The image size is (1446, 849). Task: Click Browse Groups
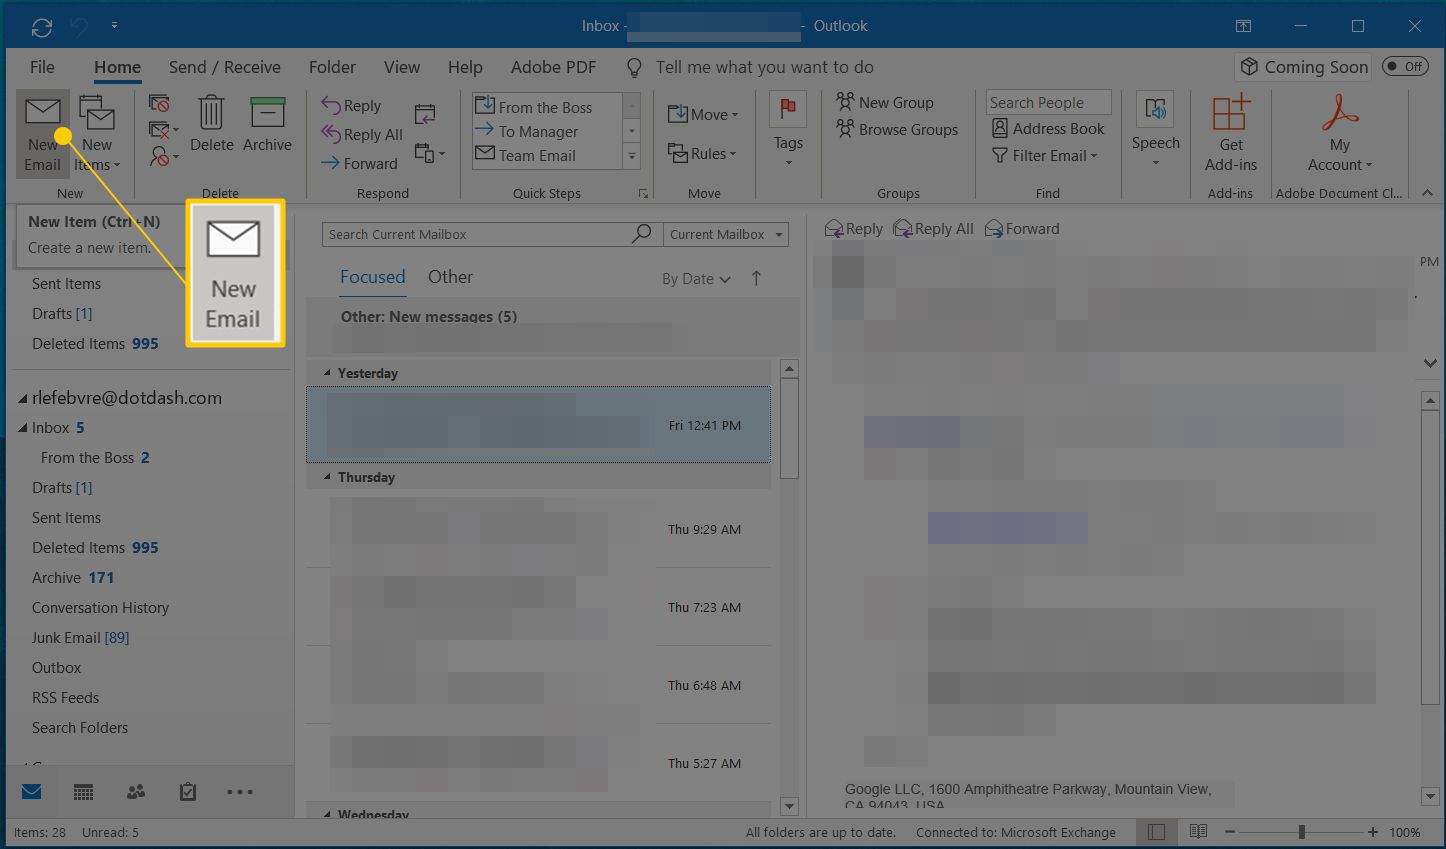(x=897, y=129)
